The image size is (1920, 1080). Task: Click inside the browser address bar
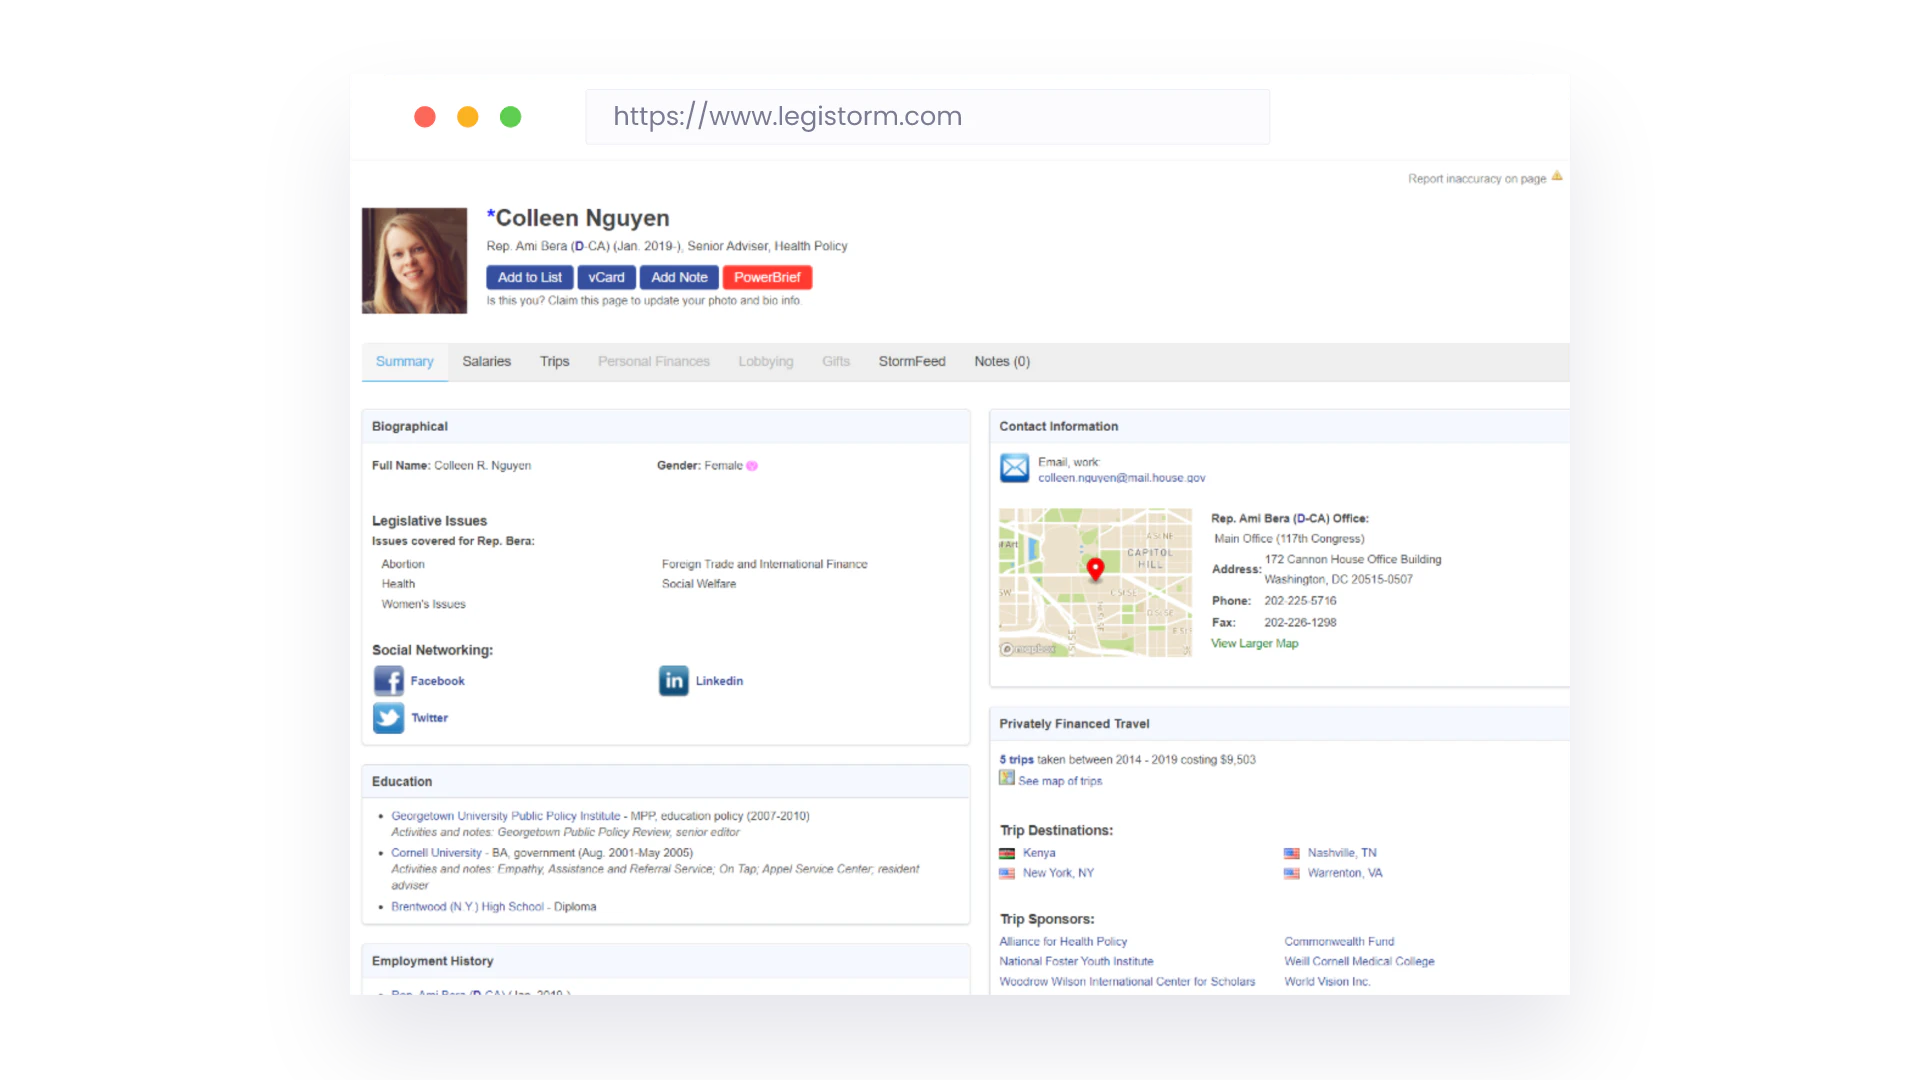click(x=927, y=116)
